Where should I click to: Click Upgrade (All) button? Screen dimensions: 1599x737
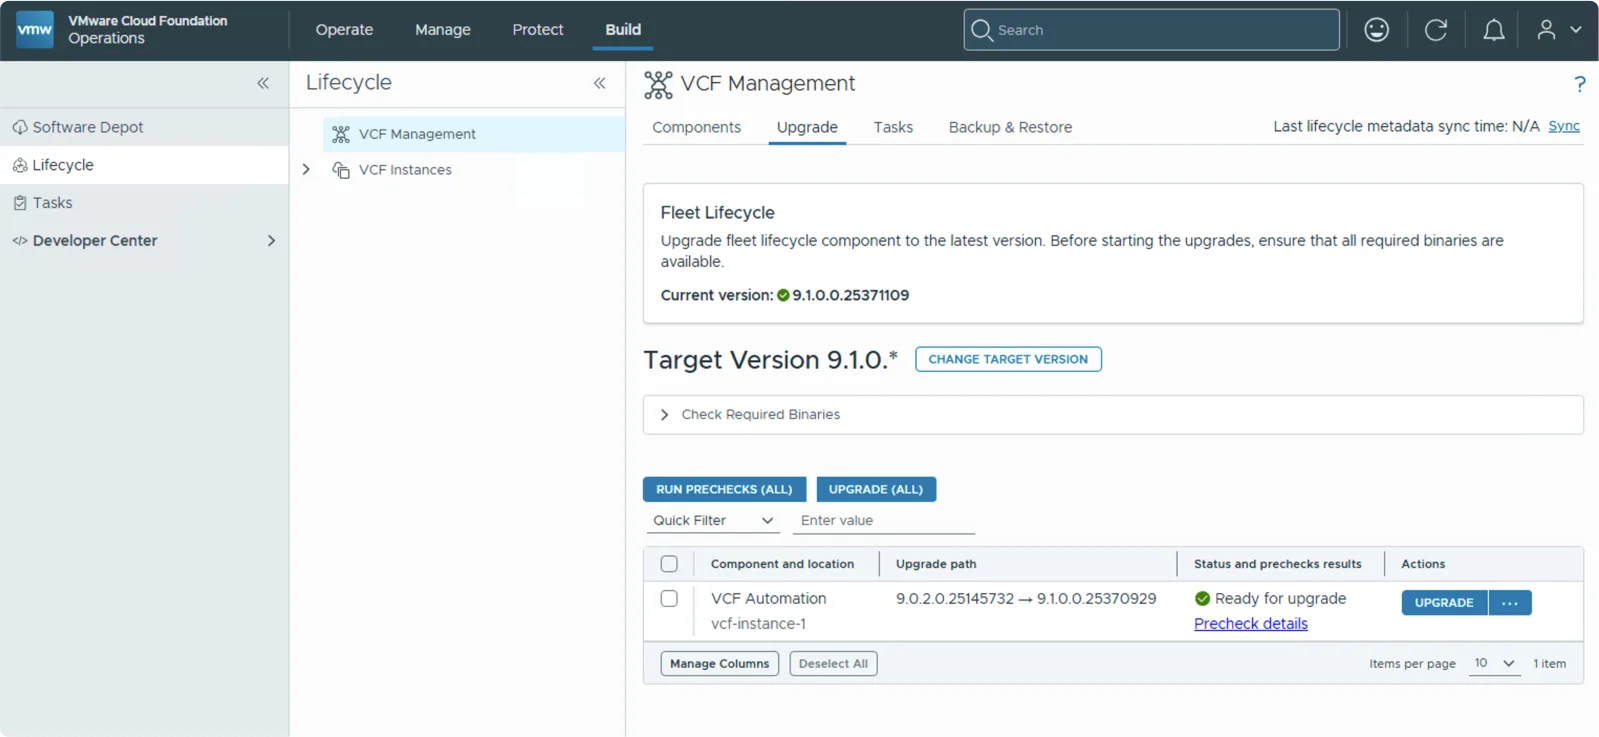(876, 489)
